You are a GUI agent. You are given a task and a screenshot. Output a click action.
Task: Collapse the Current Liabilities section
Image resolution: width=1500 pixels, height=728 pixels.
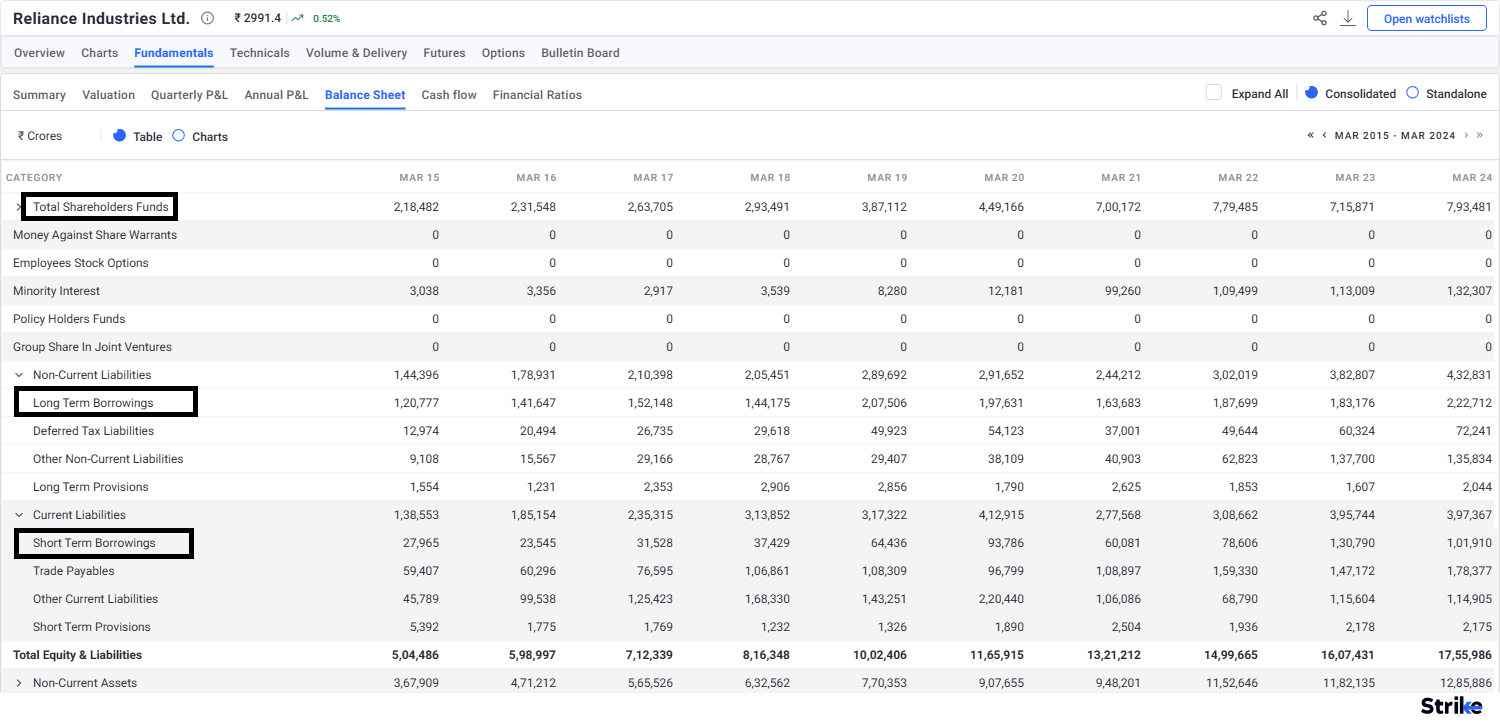18,515
